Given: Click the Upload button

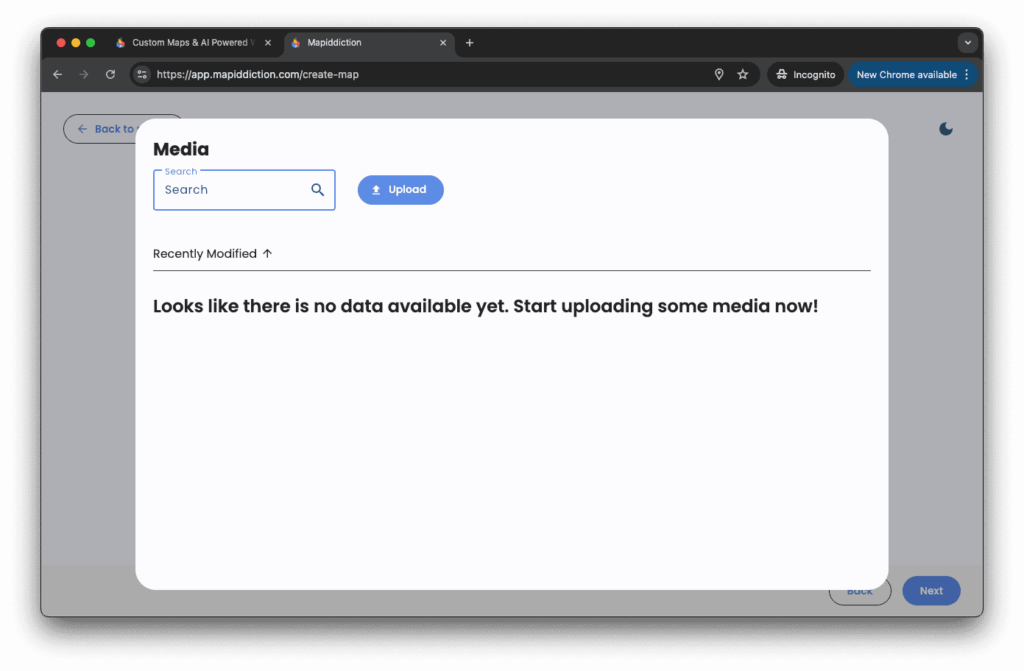Looking at the screenshot, I should pyautogui.click(x=400, y=190).
